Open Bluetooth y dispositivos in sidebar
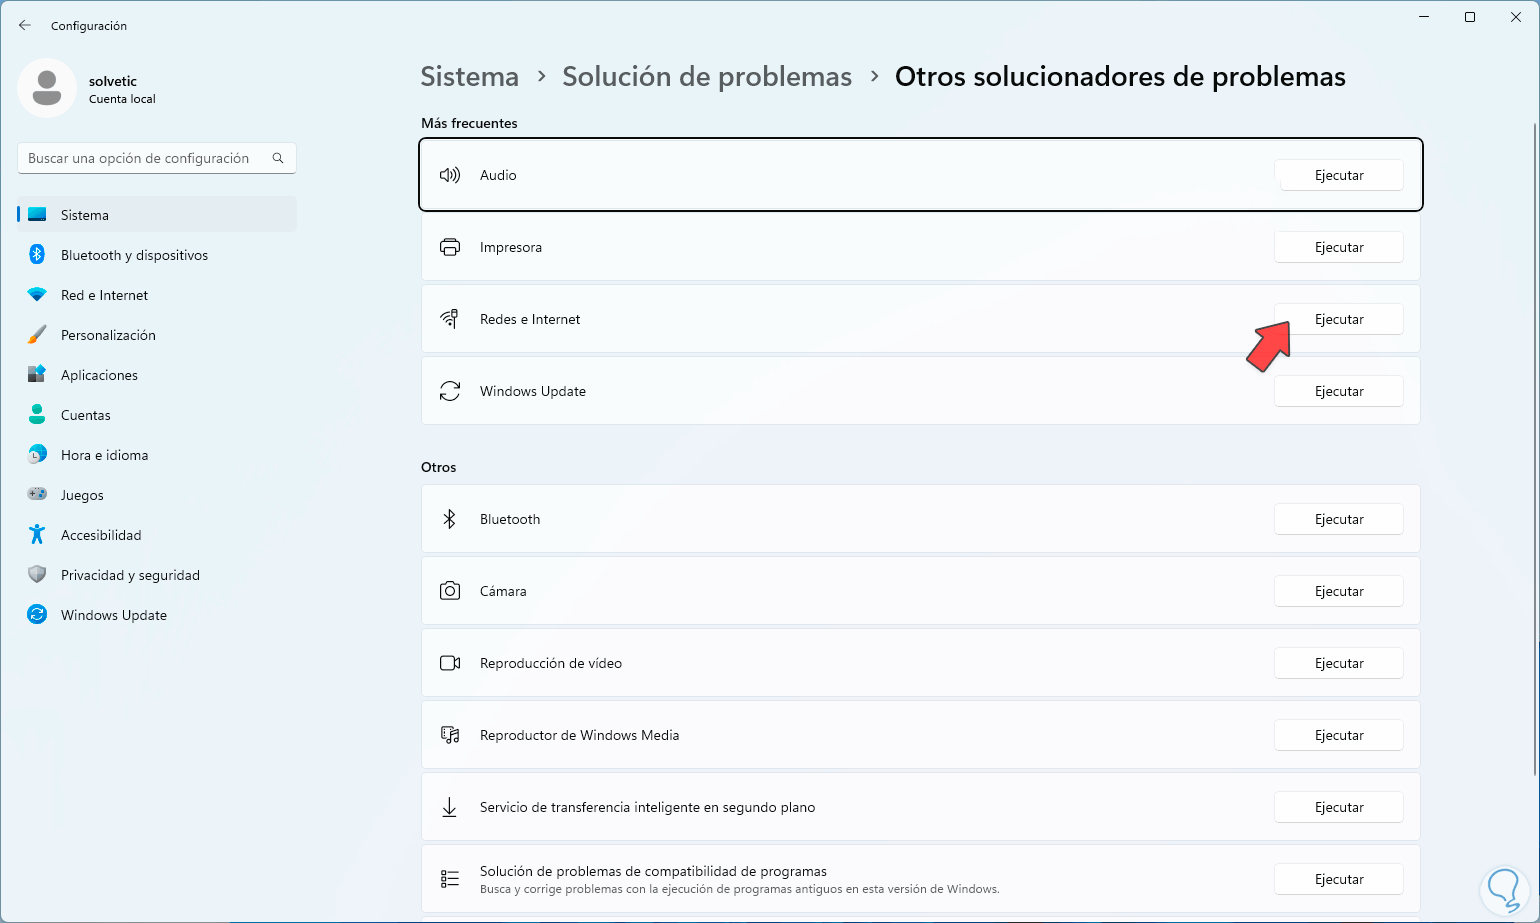The image size is (1540, 923). (x=134, y=255)
